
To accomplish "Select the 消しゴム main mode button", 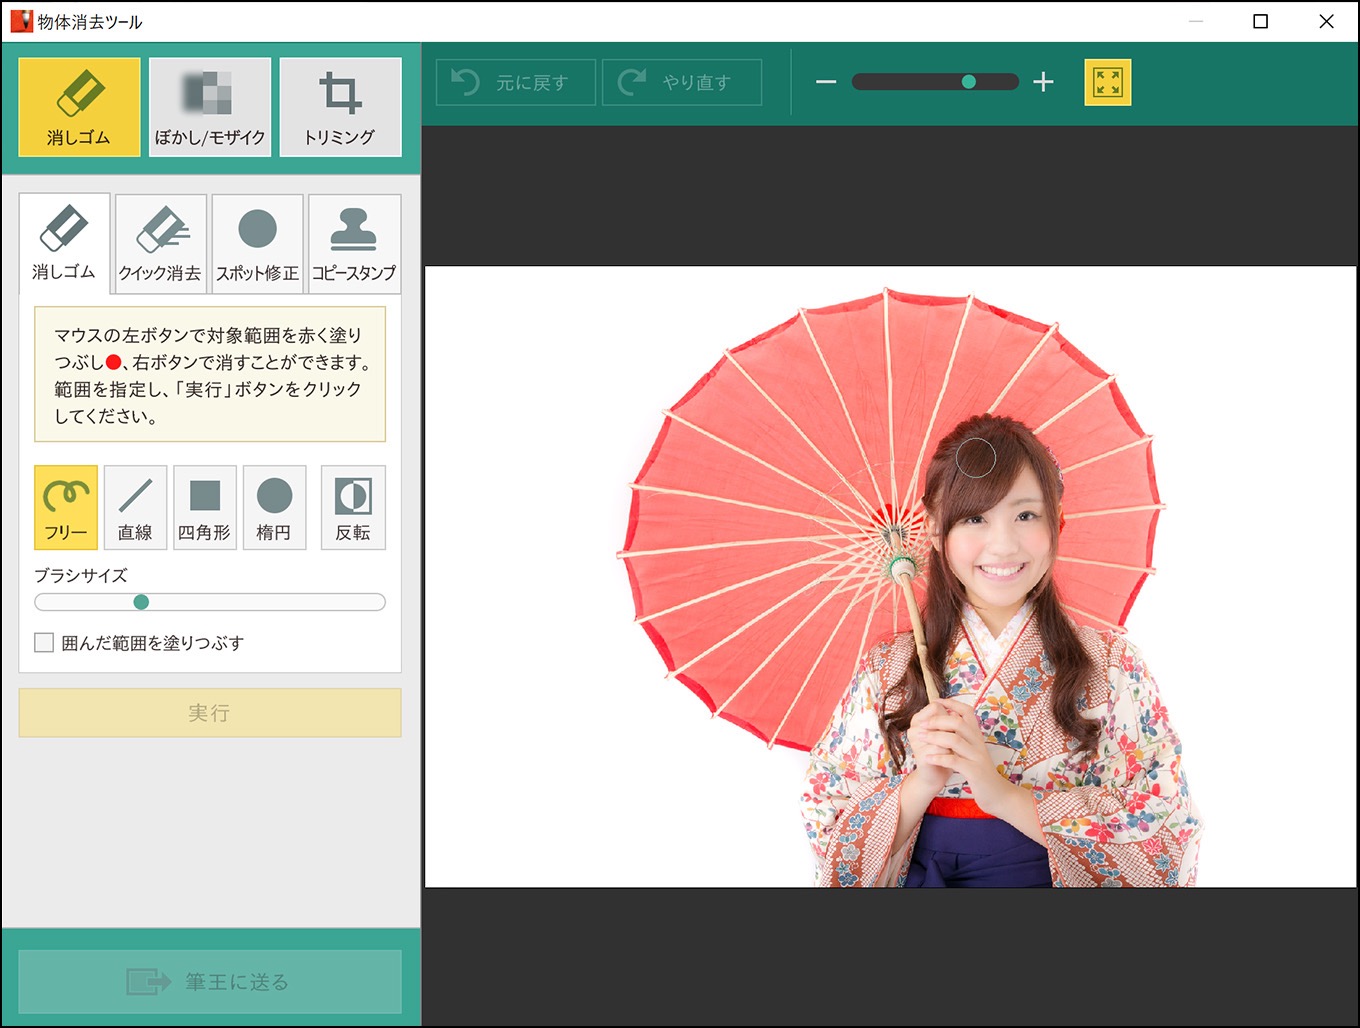I will click(79, 107).
